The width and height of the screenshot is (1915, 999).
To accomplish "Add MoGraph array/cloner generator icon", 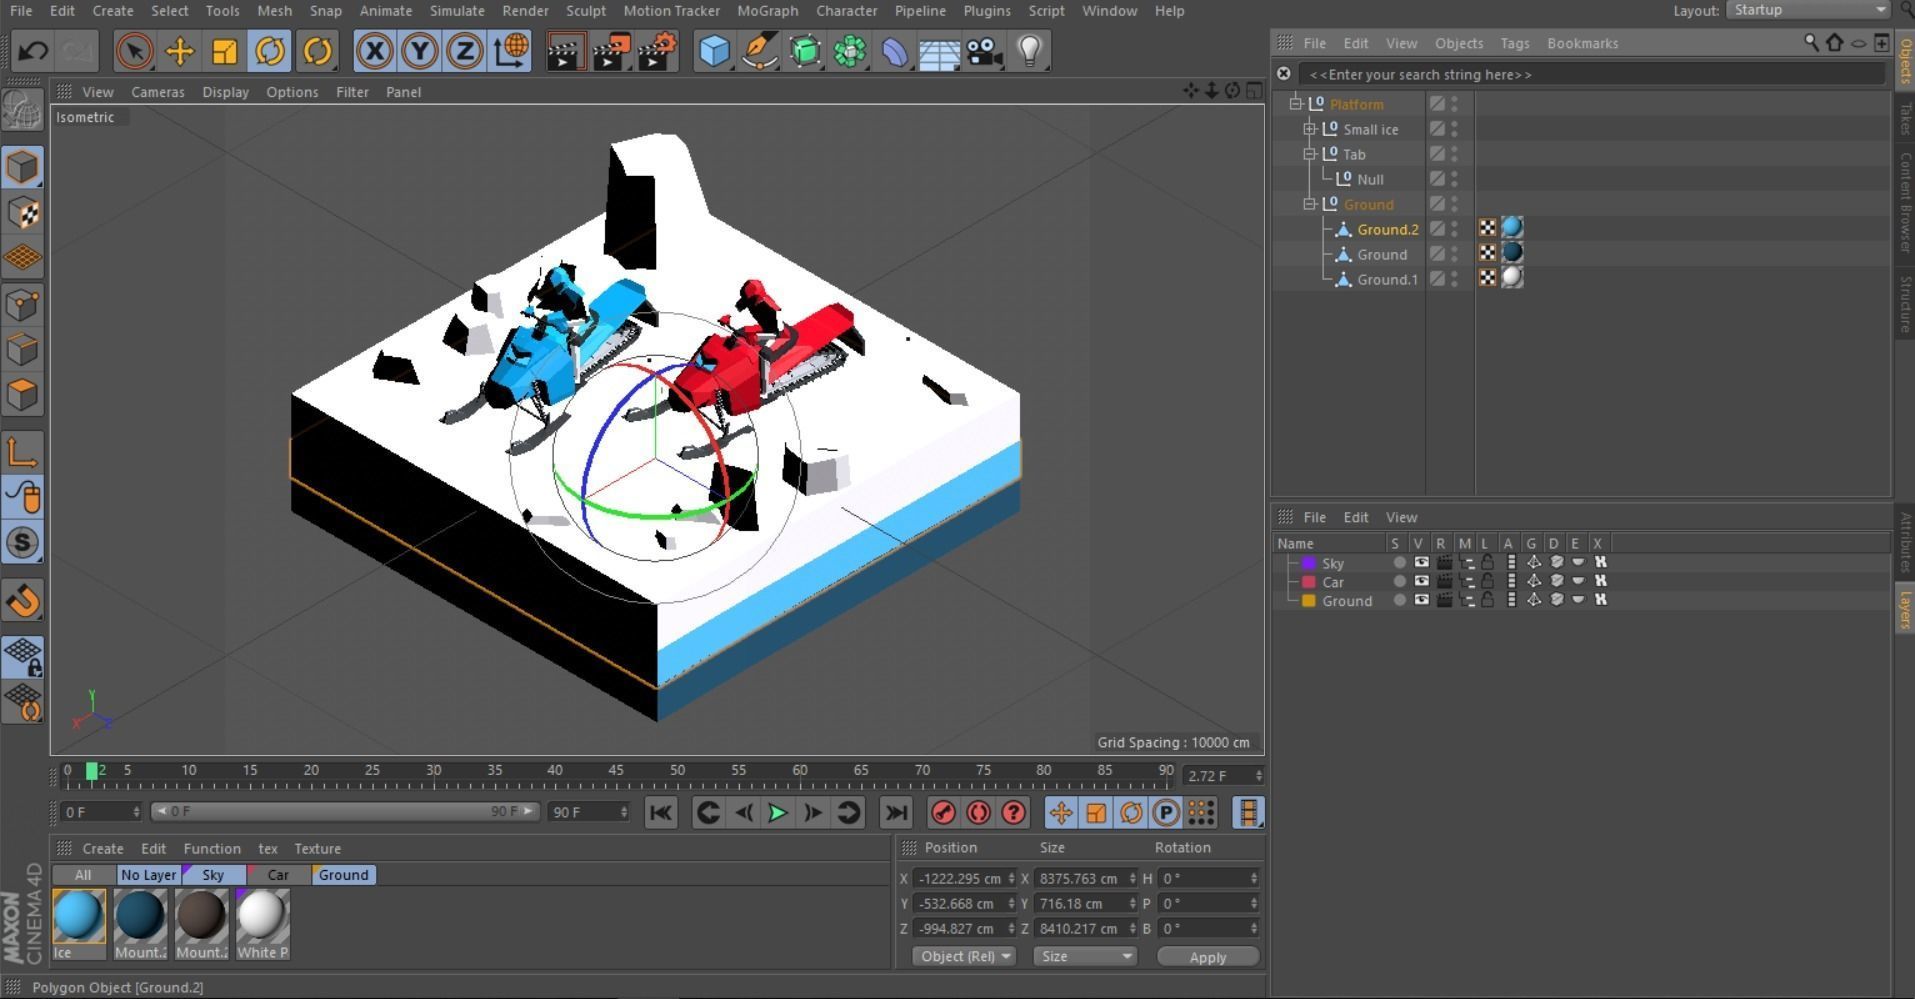I will click(x=850, y=51).
